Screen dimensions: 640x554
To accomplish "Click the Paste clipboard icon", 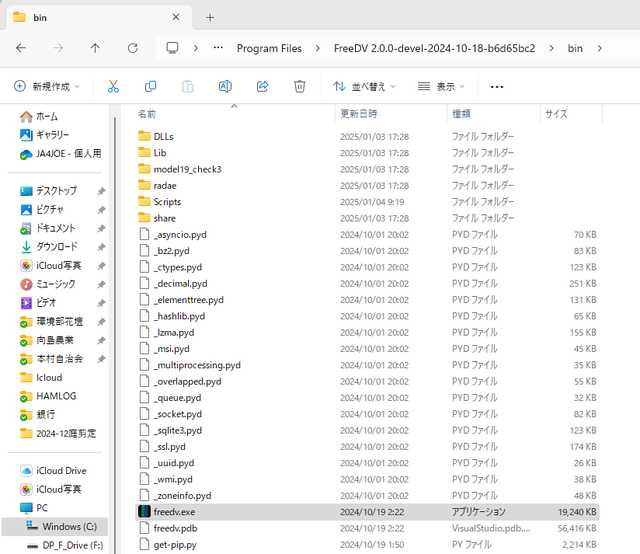I will tap(188, 87).
